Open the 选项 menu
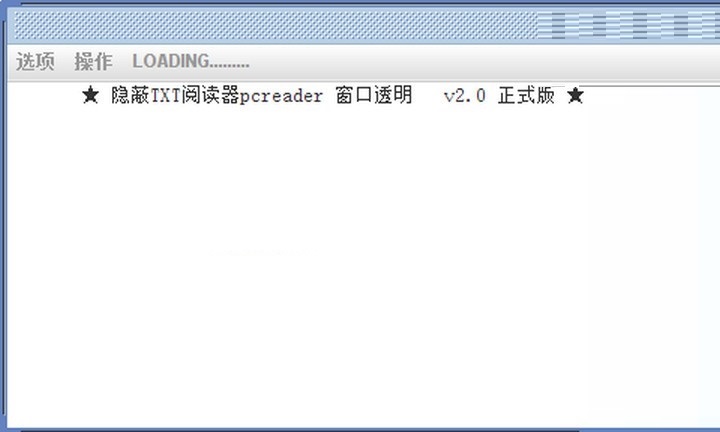Screen dimensions: 720x432 [x=35, y=62]
